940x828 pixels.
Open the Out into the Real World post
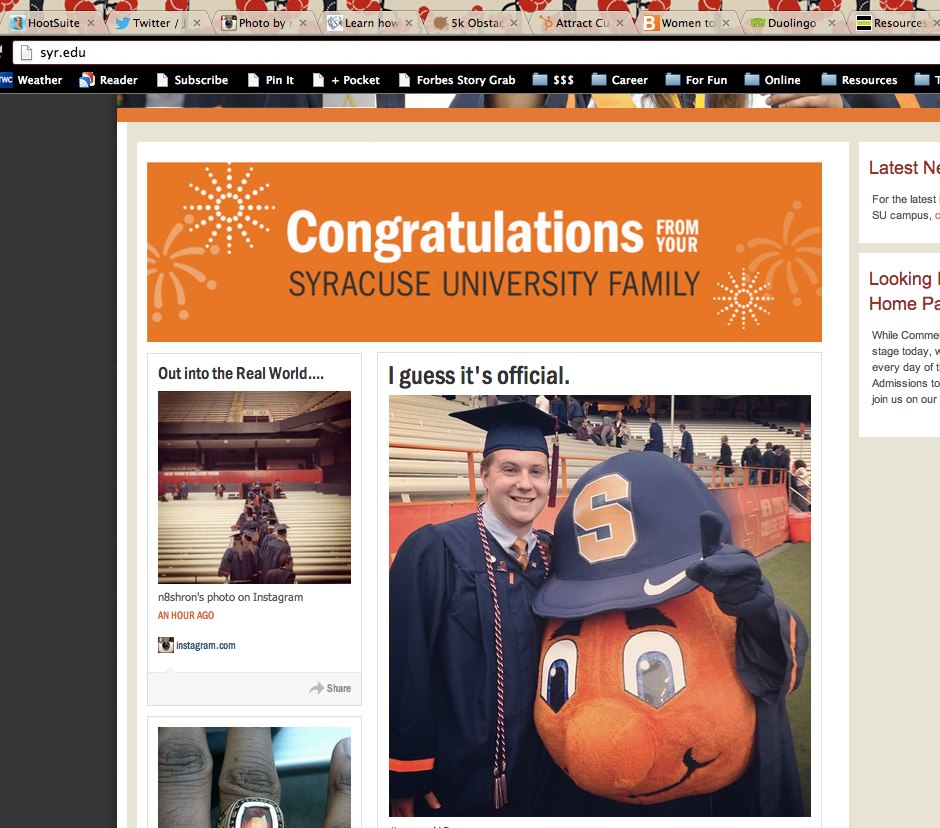(x=240, y=374)
